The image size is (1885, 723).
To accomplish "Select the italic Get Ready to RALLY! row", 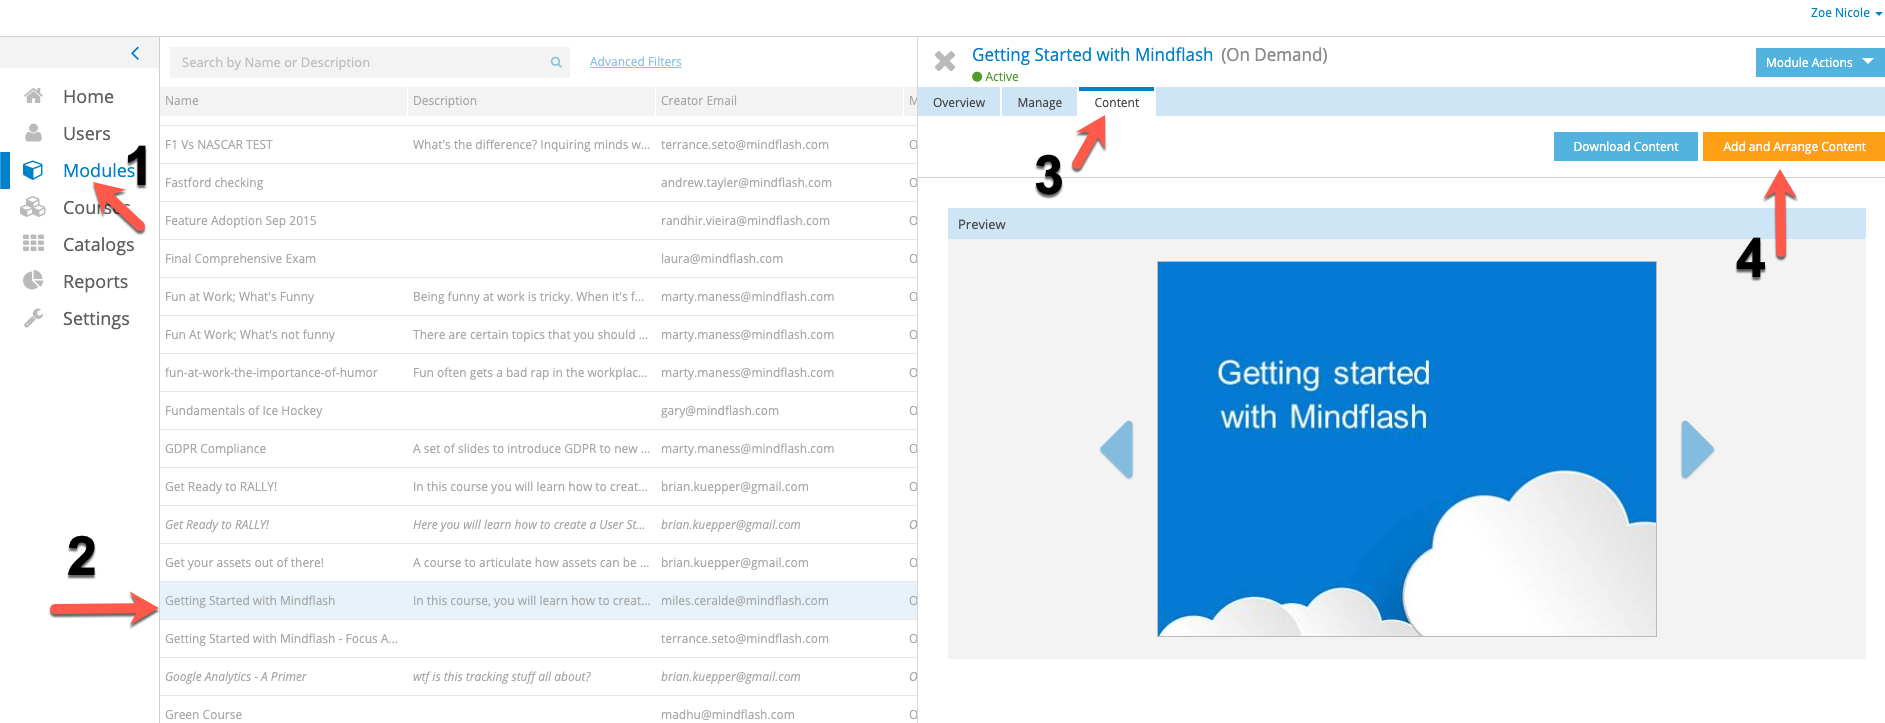I will (538, 525).
